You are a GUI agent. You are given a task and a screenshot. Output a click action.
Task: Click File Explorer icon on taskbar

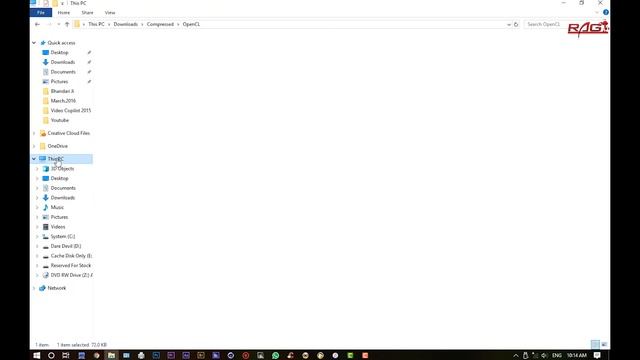click(x=111, y=356)
